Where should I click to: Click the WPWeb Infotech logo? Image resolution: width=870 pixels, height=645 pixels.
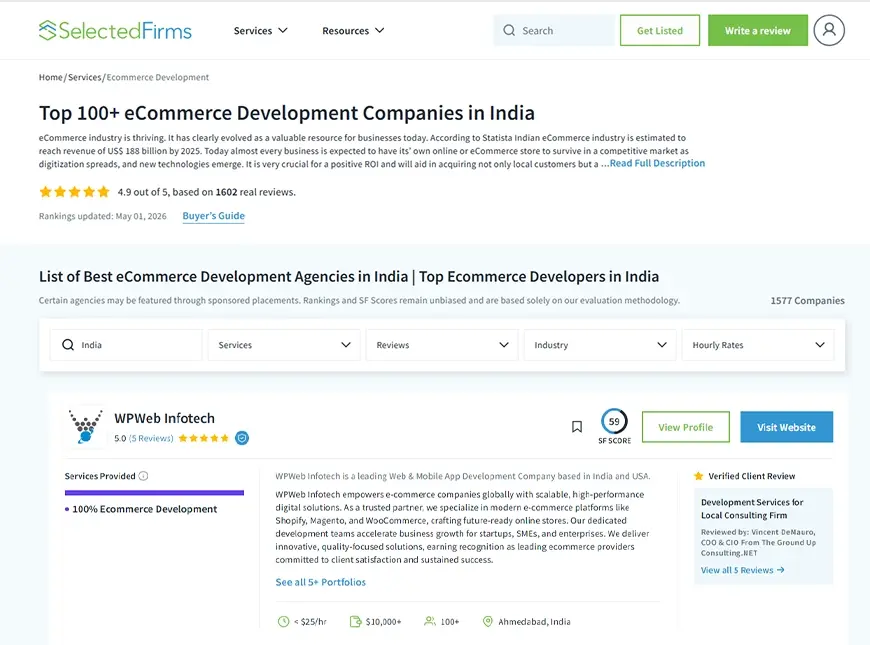85,426
